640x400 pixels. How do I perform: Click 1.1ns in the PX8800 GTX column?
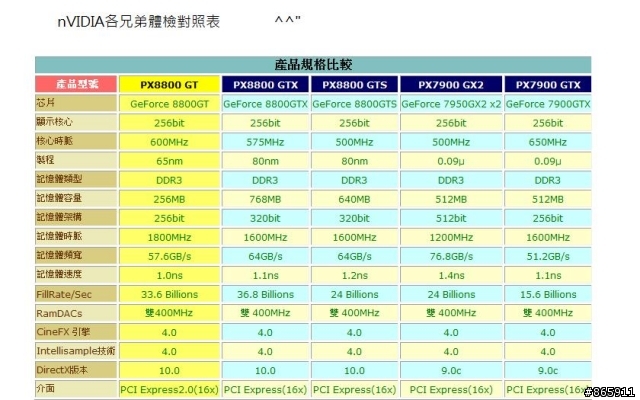[265, 276]
